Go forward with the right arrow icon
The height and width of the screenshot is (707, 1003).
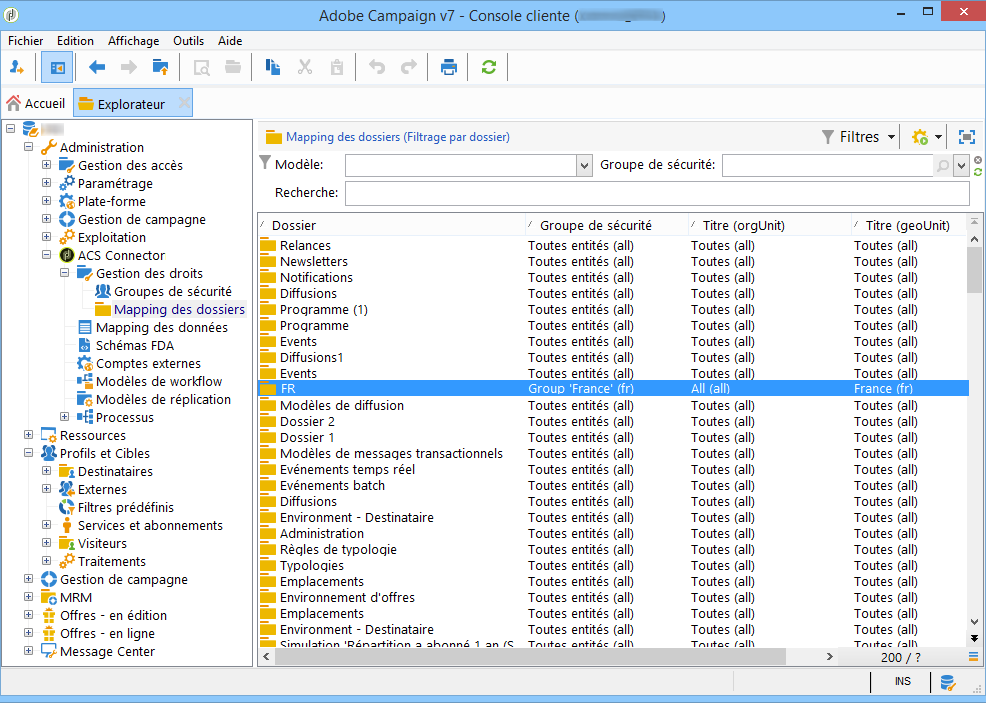click(x=129, y=67)
